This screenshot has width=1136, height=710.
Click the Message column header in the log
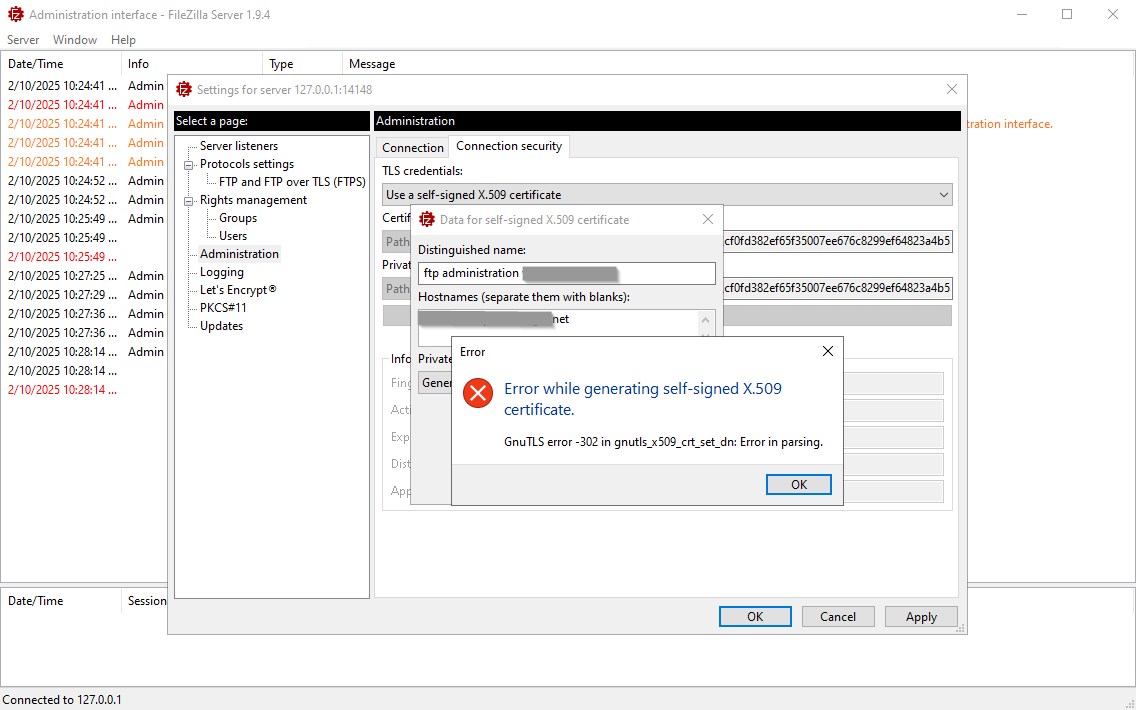372,64
